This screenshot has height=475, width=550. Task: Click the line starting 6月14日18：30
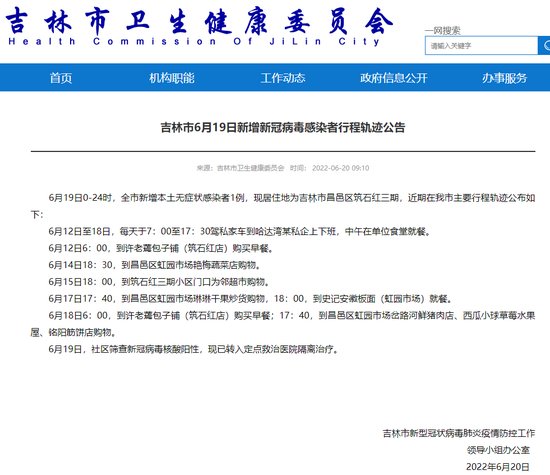[155, 265]
